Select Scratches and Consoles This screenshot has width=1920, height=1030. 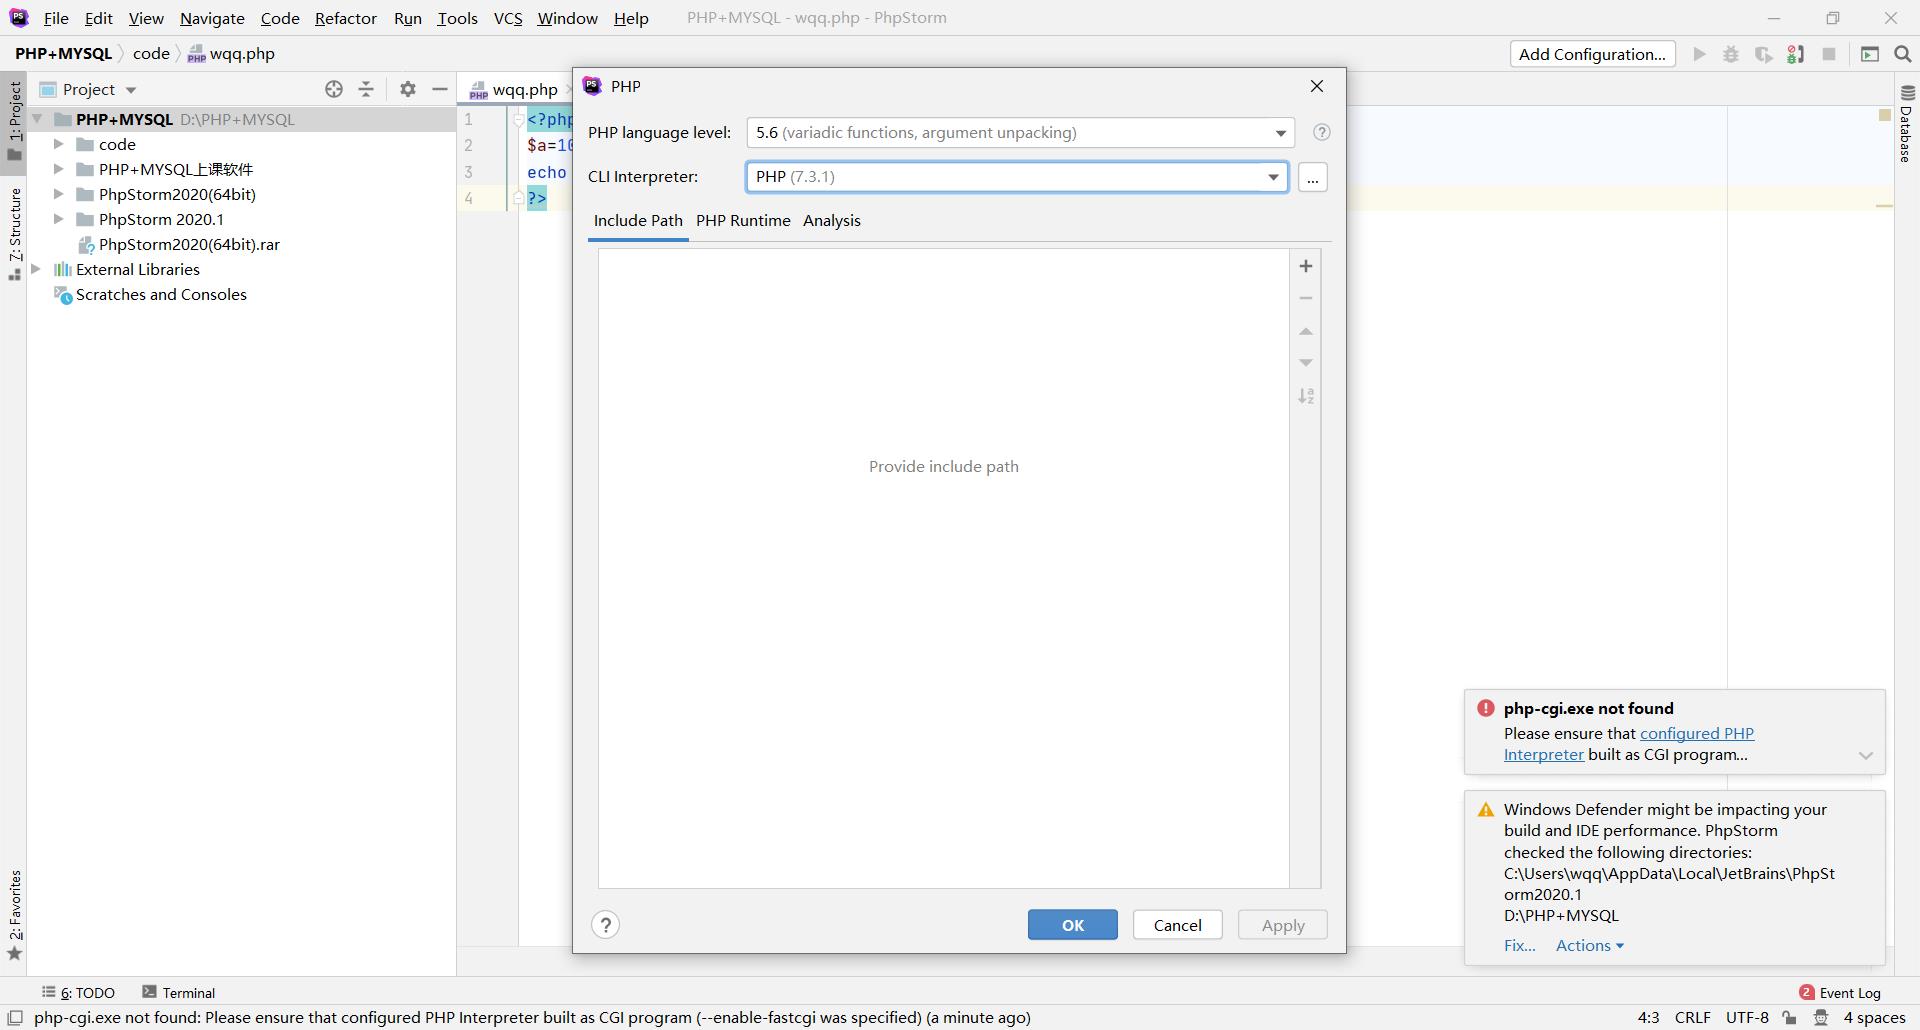(161, 294)
